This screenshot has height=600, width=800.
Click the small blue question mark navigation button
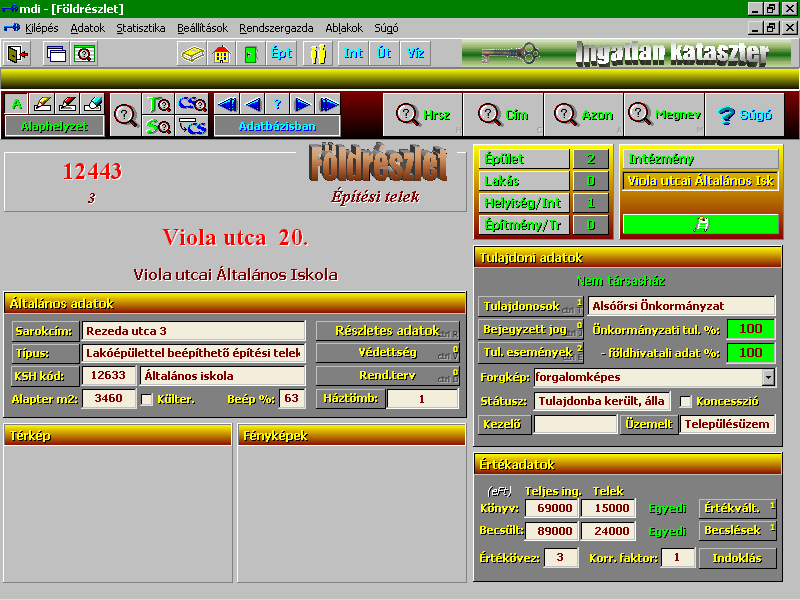[x=278, y=105]
